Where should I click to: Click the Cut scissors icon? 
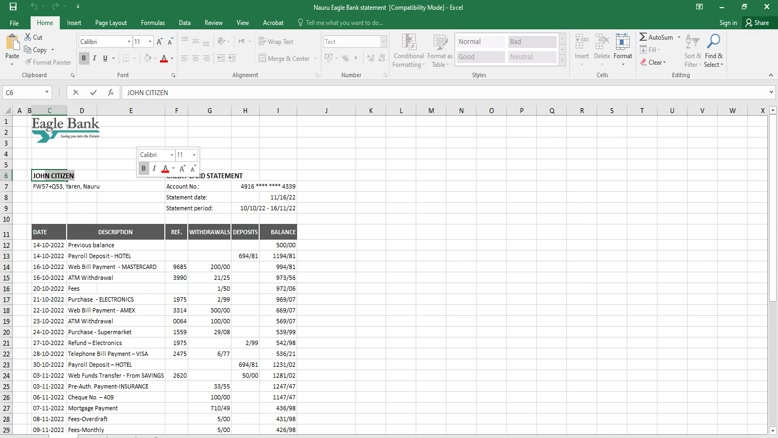click(29, 37)
